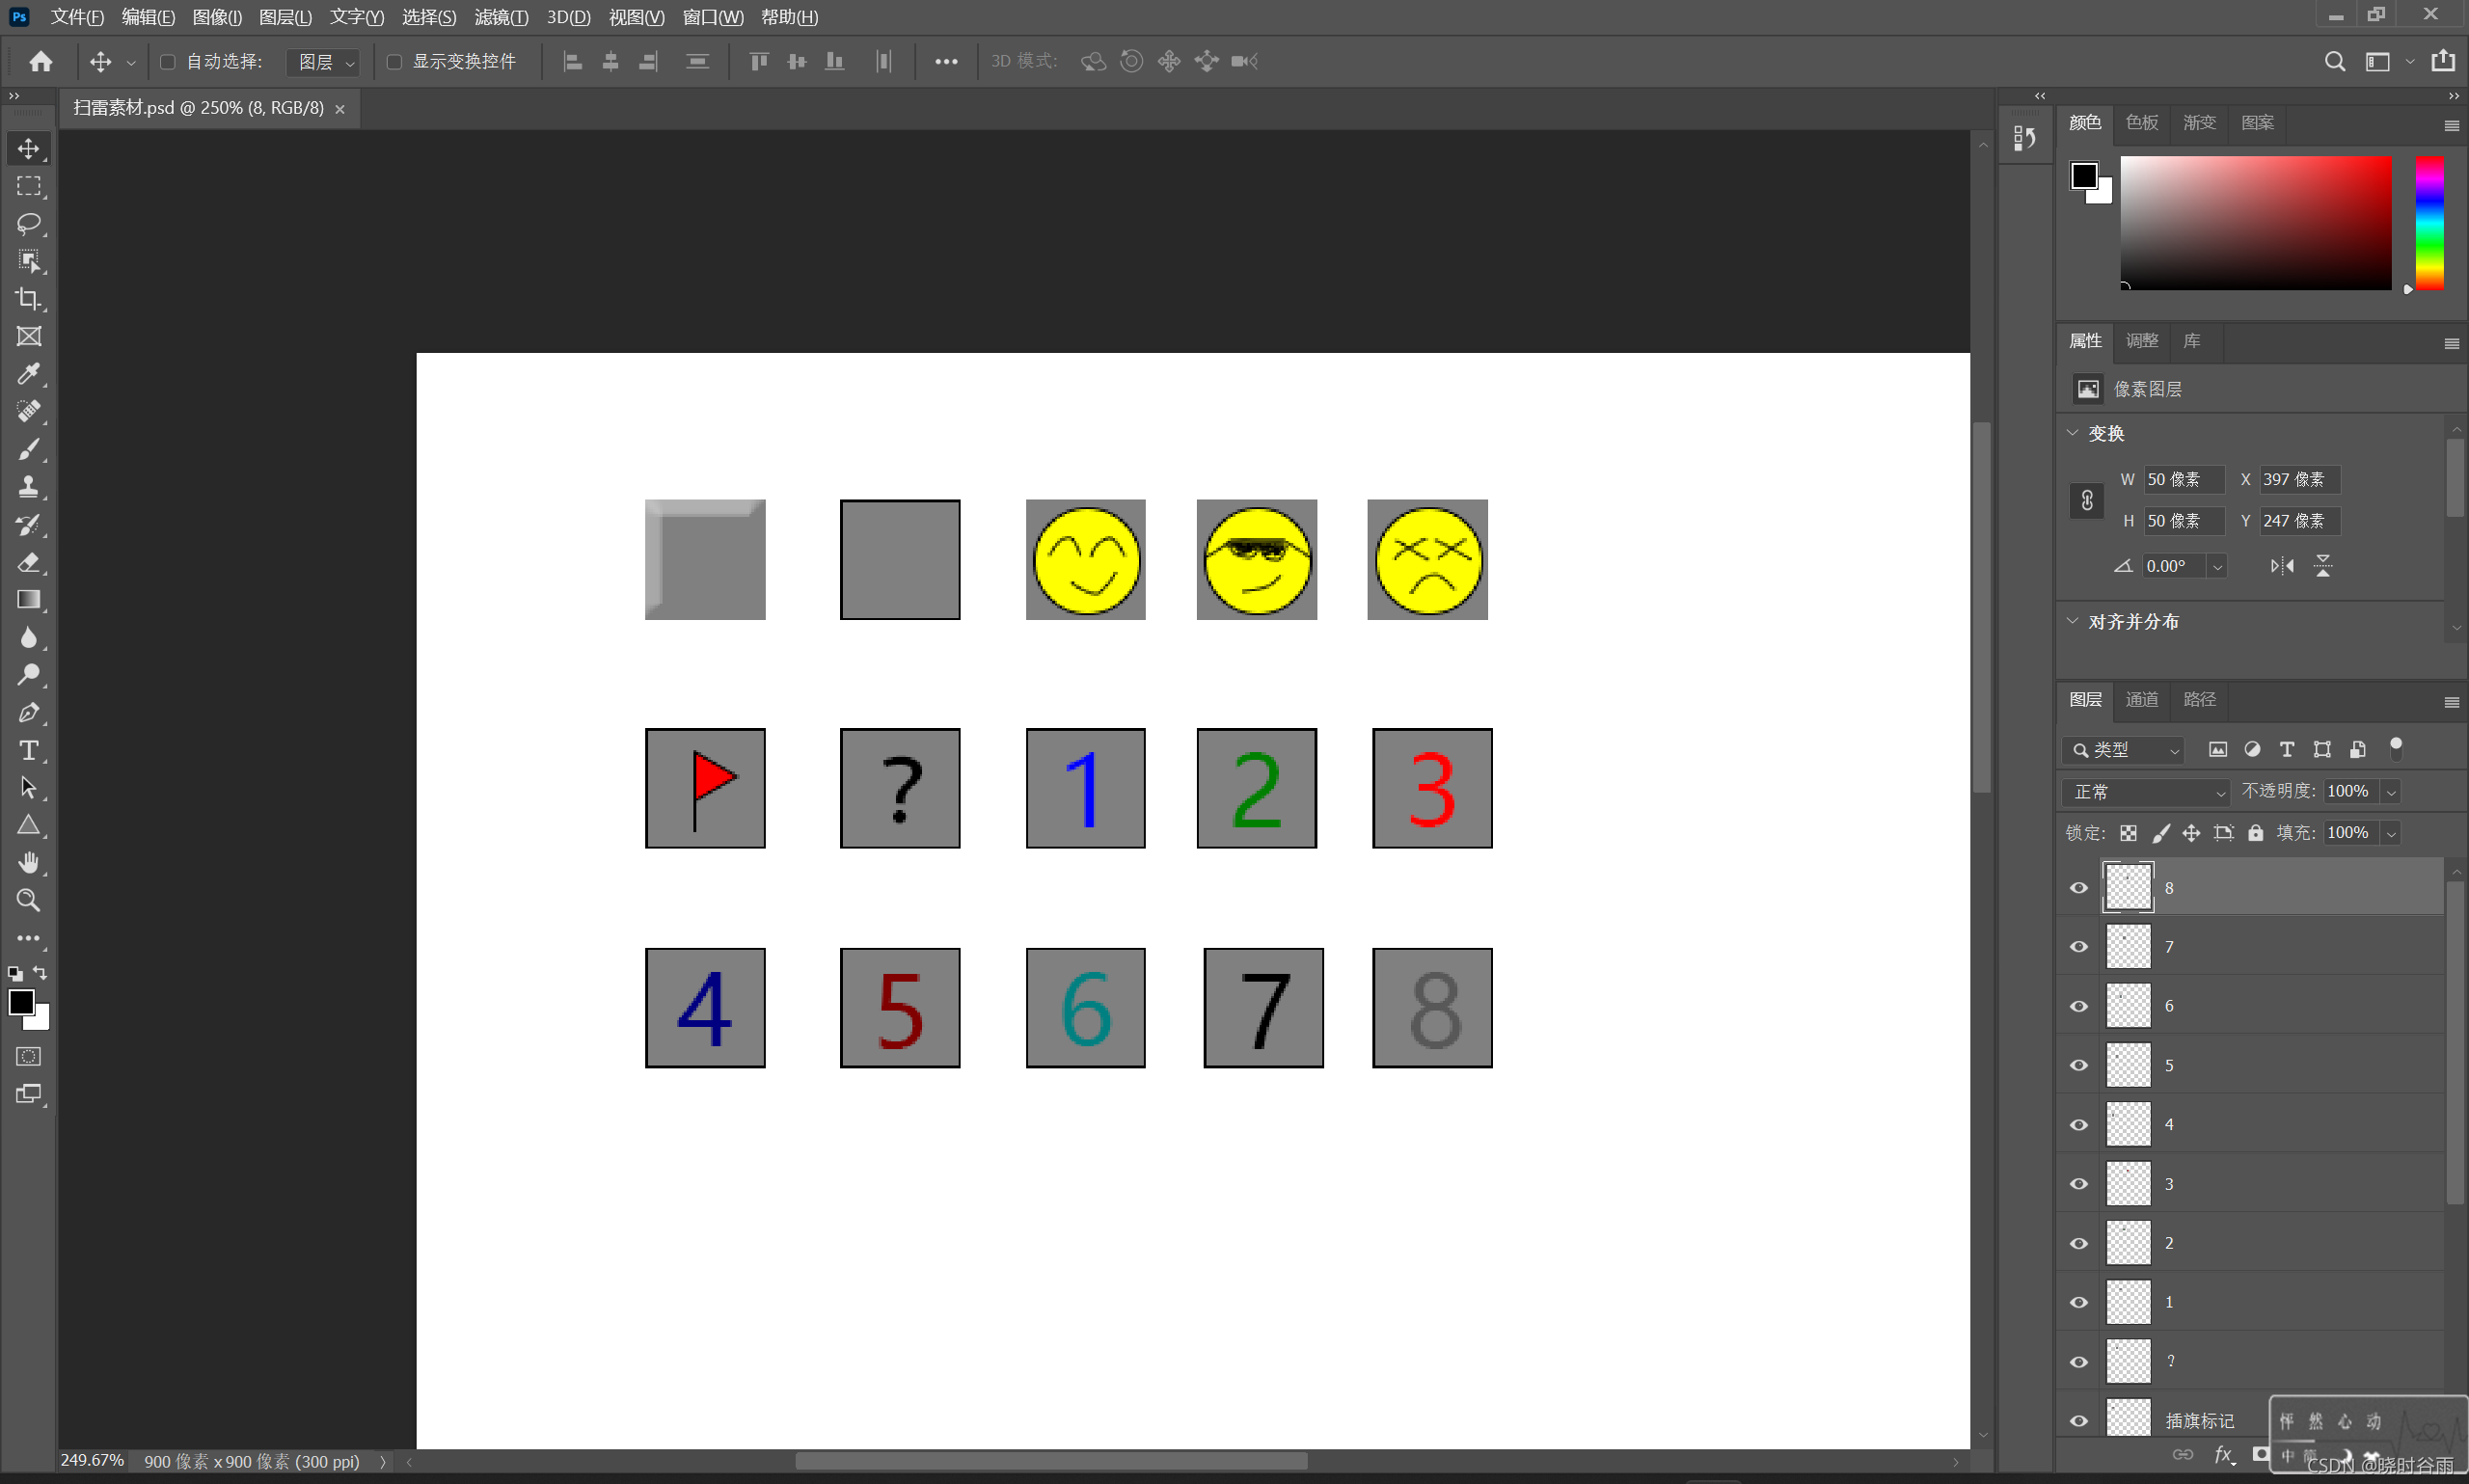Select the Dodge tool

[28, 675]
